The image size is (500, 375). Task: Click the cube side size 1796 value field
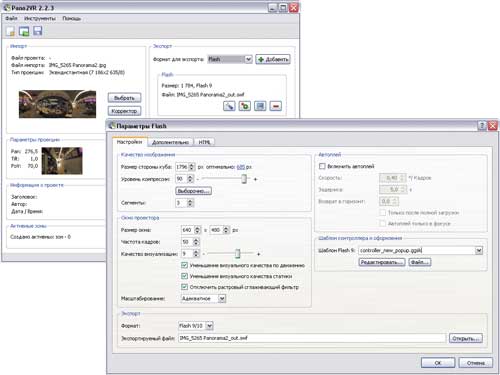pyautogui.click(x=182, y=167)
